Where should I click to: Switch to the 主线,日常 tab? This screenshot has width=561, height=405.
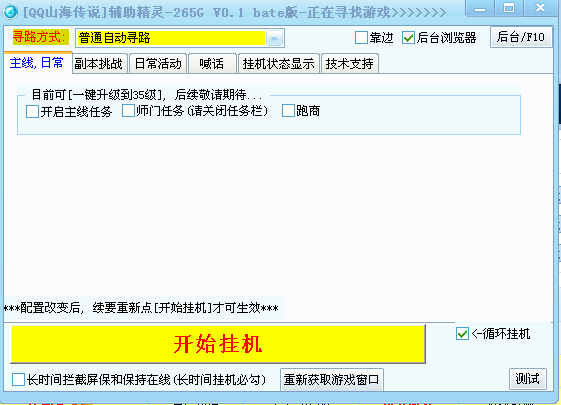[x=37, y=63]
